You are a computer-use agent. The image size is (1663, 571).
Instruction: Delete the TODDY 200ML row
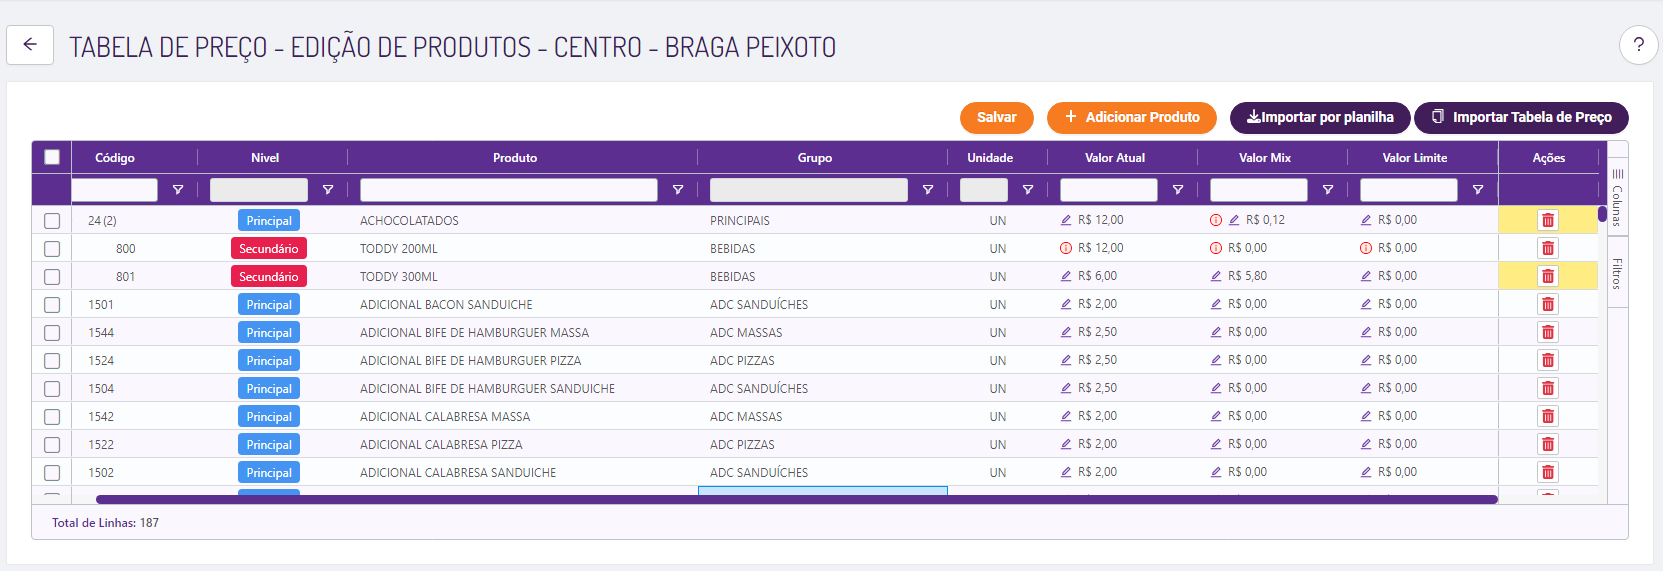coord(1547,248)
